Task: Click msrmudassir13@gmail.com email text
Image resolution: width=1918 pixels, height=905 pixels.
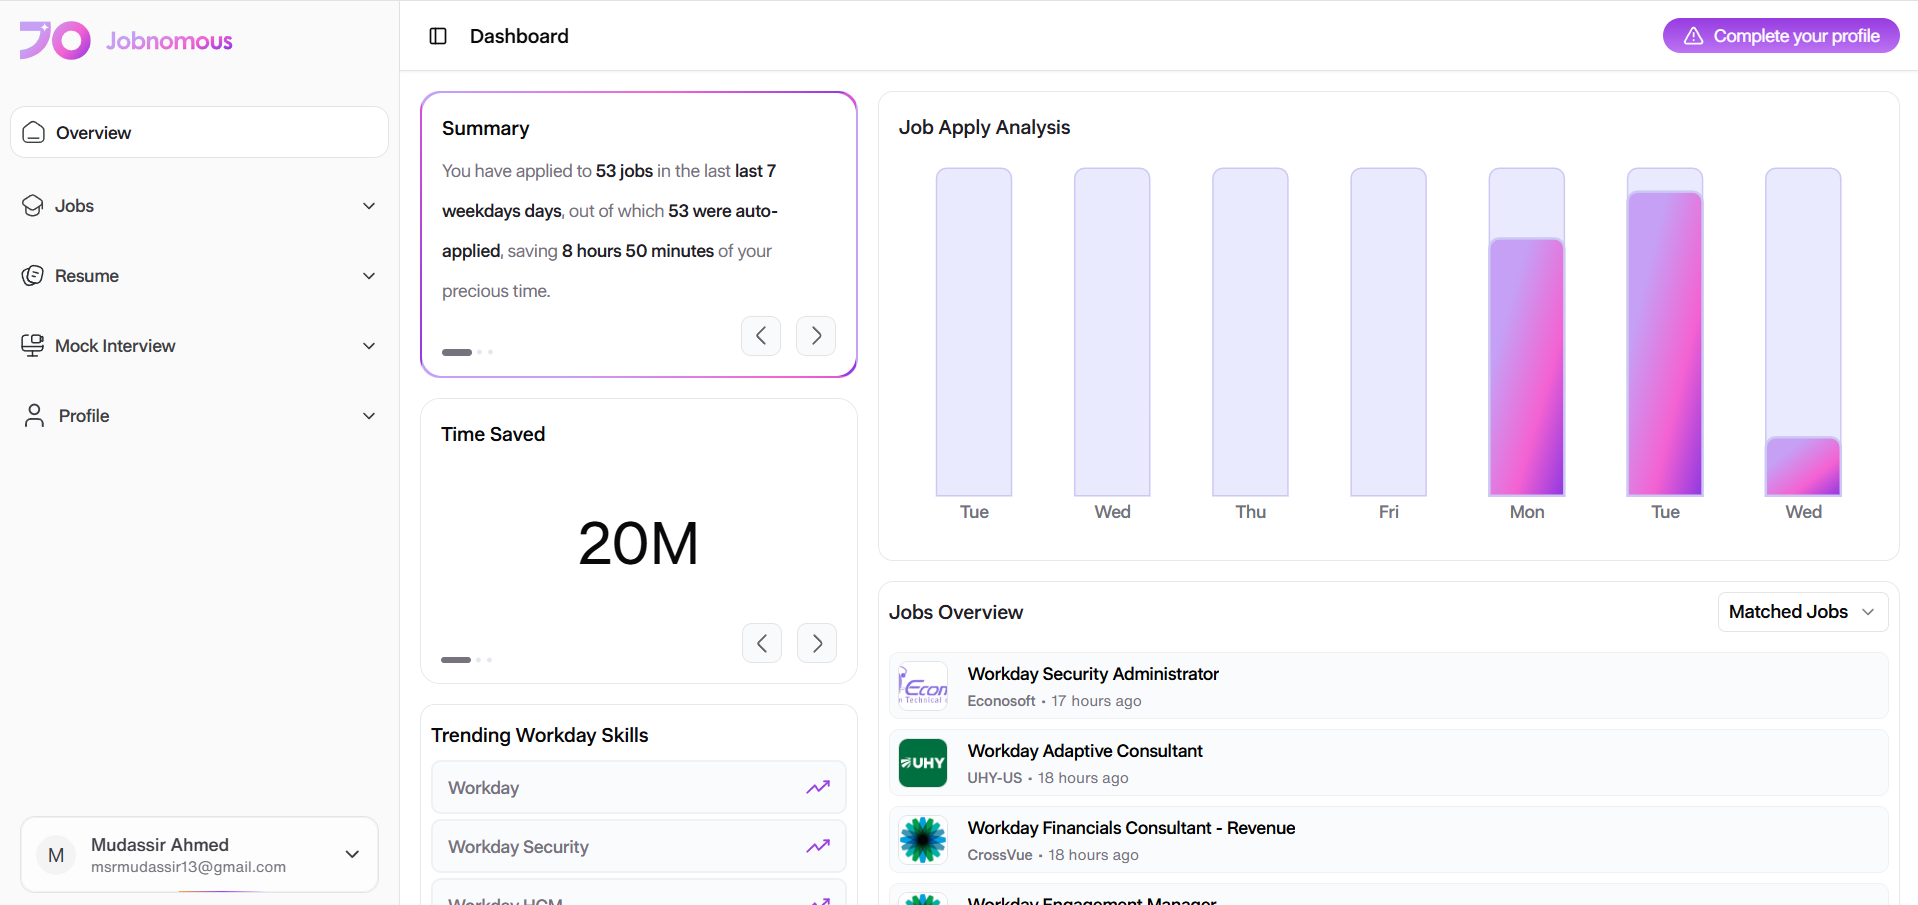Action: pyautogui.click(x=188, y=867)
